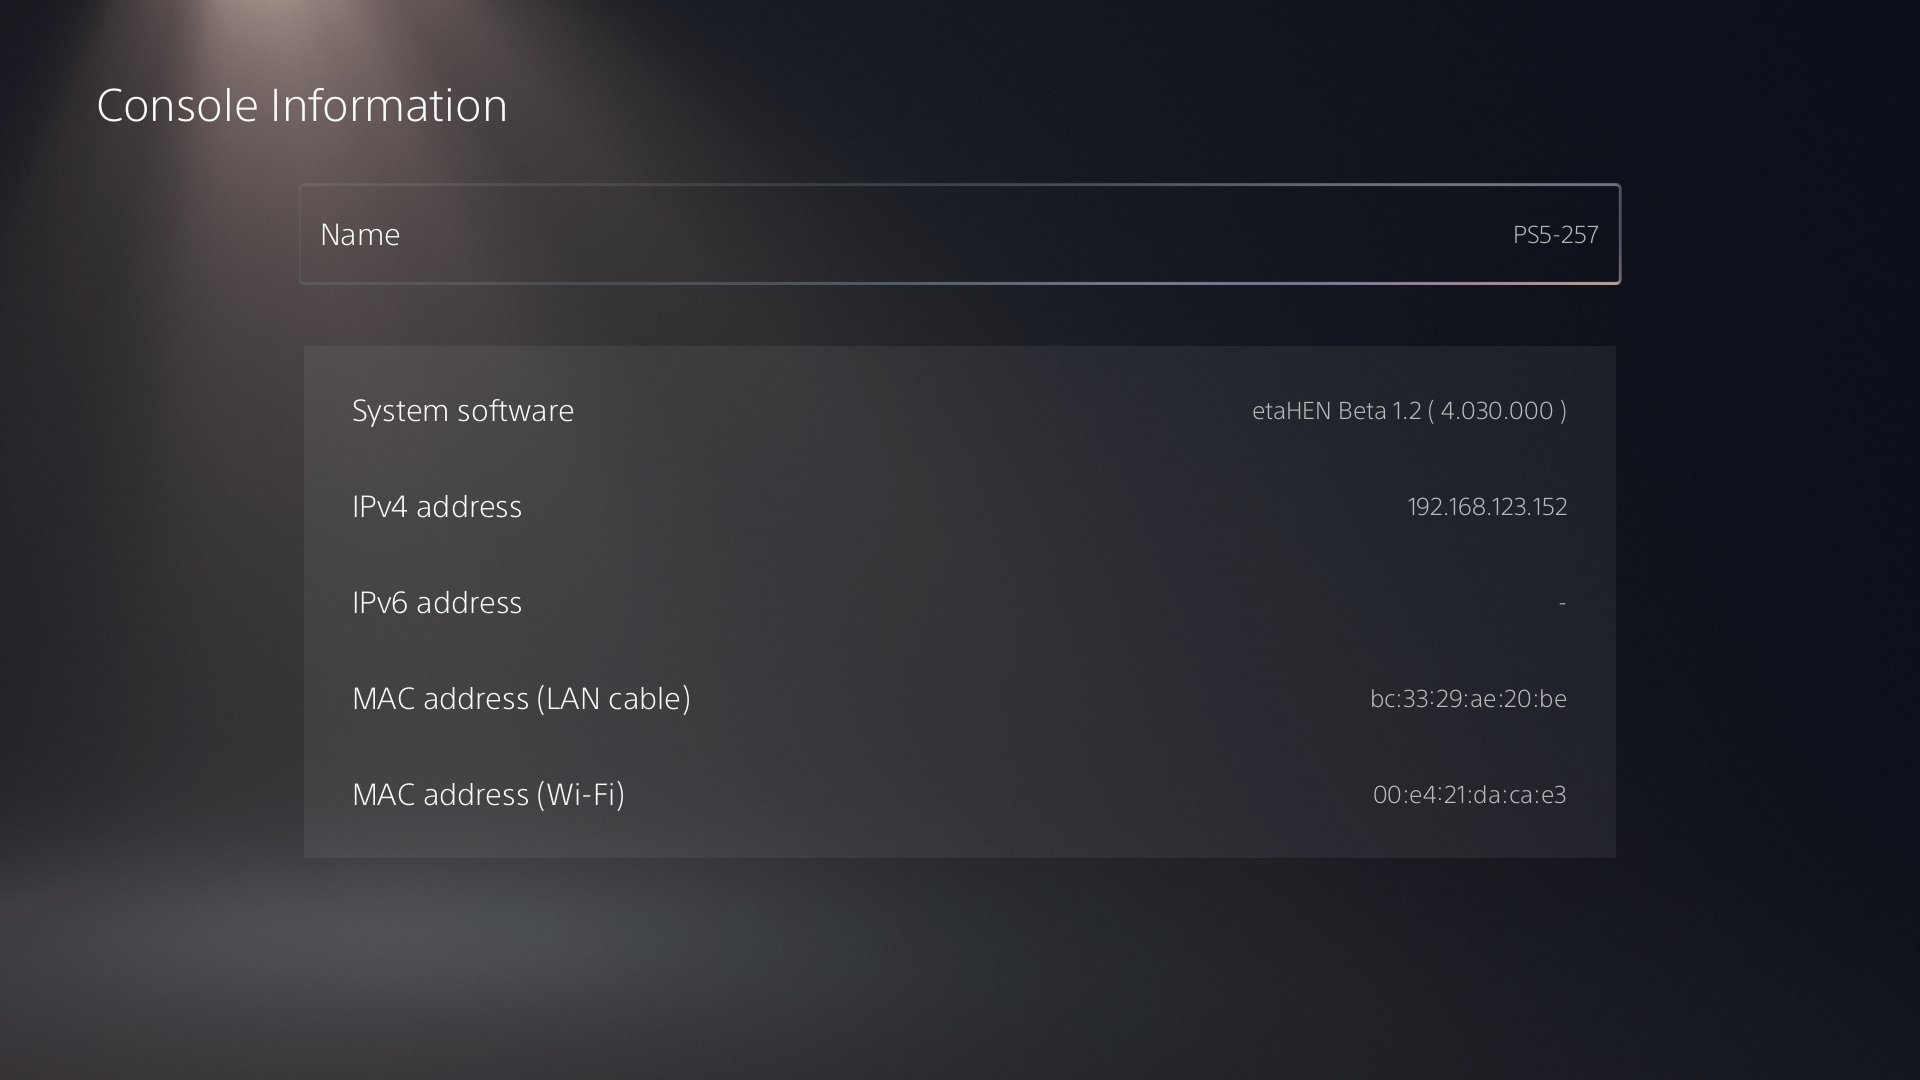Select the IPv6 address label
This screenshot has width=1920, height=1080.
coord(436,602)
